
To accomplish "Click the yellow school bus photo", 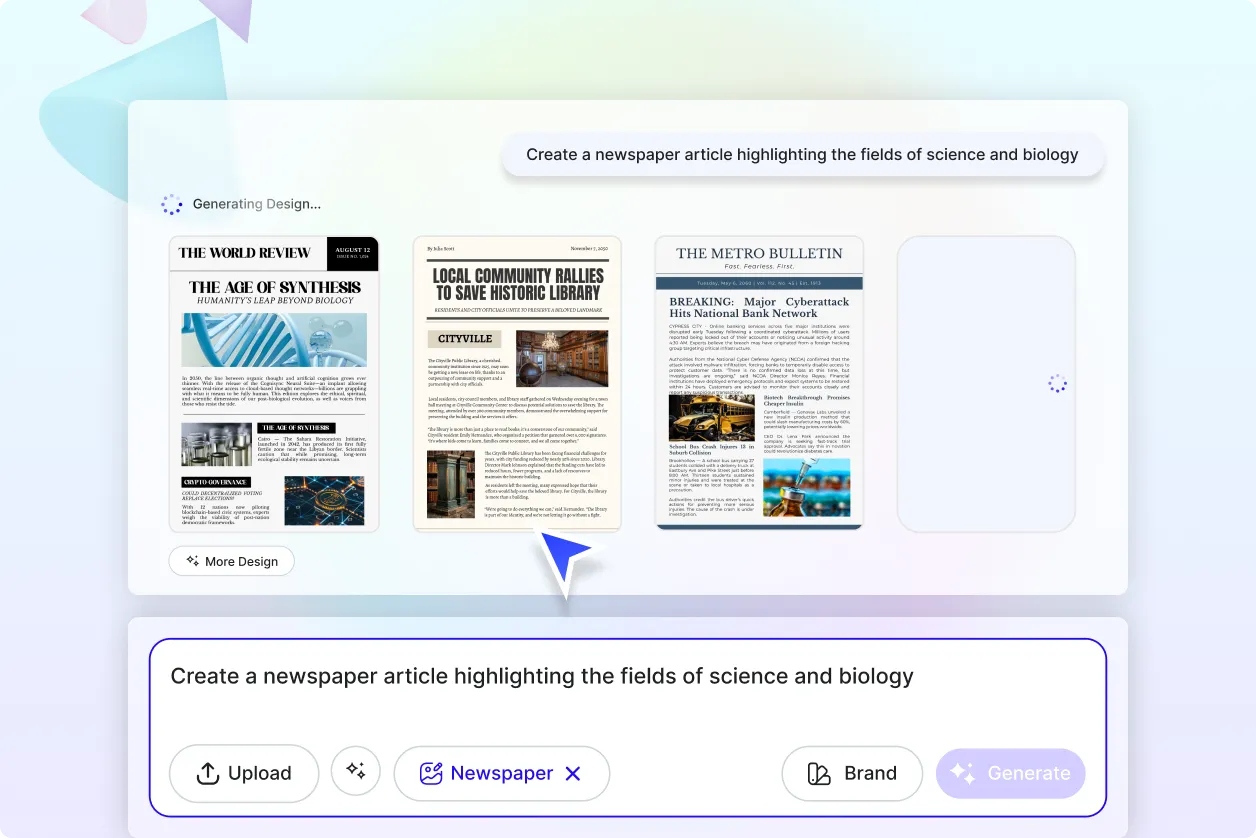I will pos(711,417).
